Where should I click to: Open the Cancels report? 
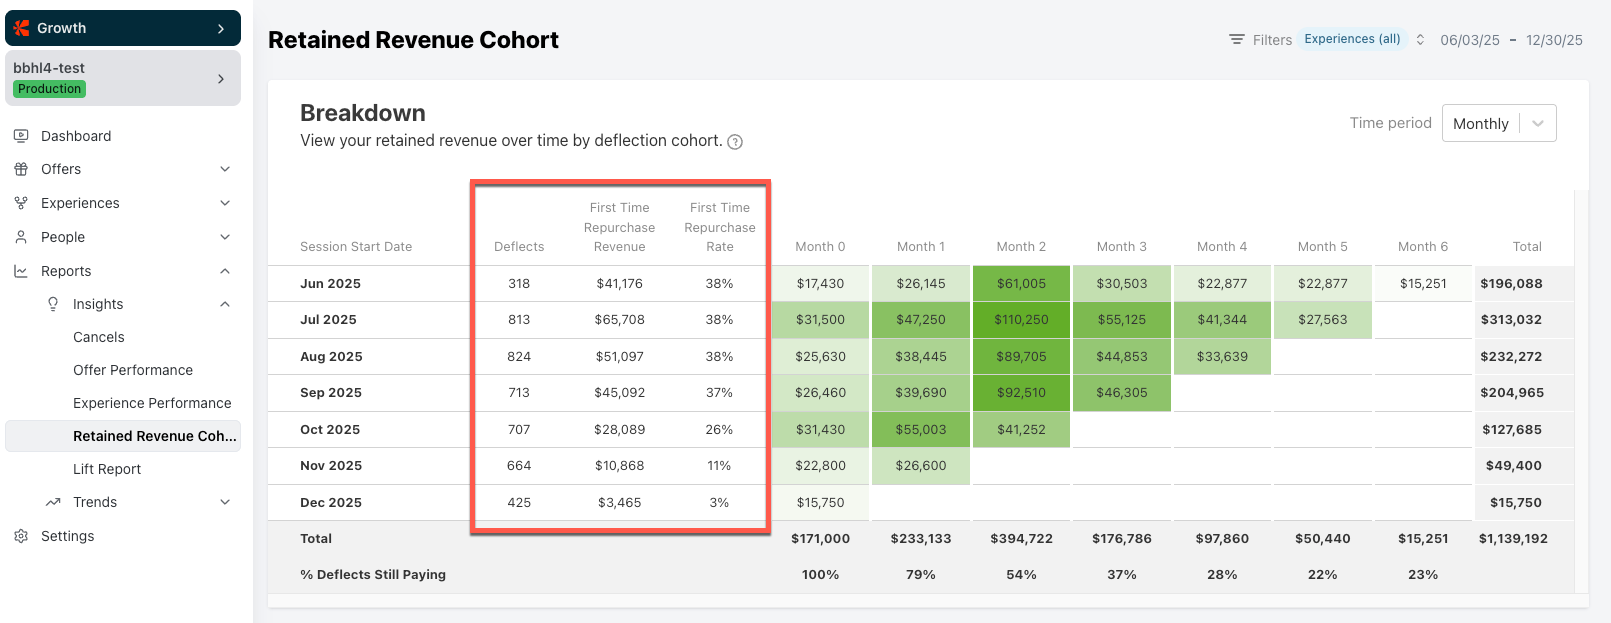(99, 337)
